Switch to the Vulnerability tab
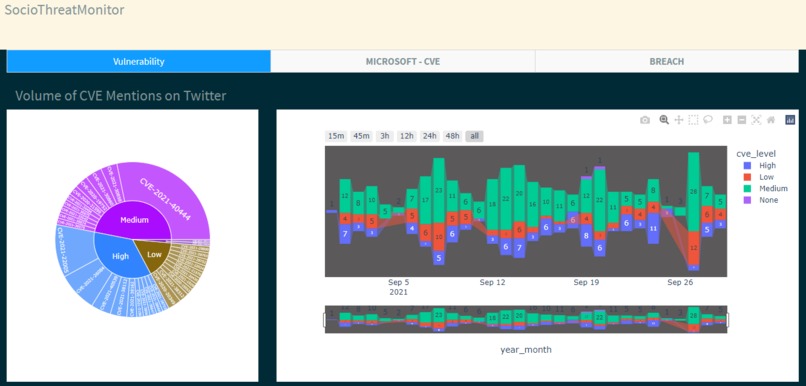 (139, 62)
